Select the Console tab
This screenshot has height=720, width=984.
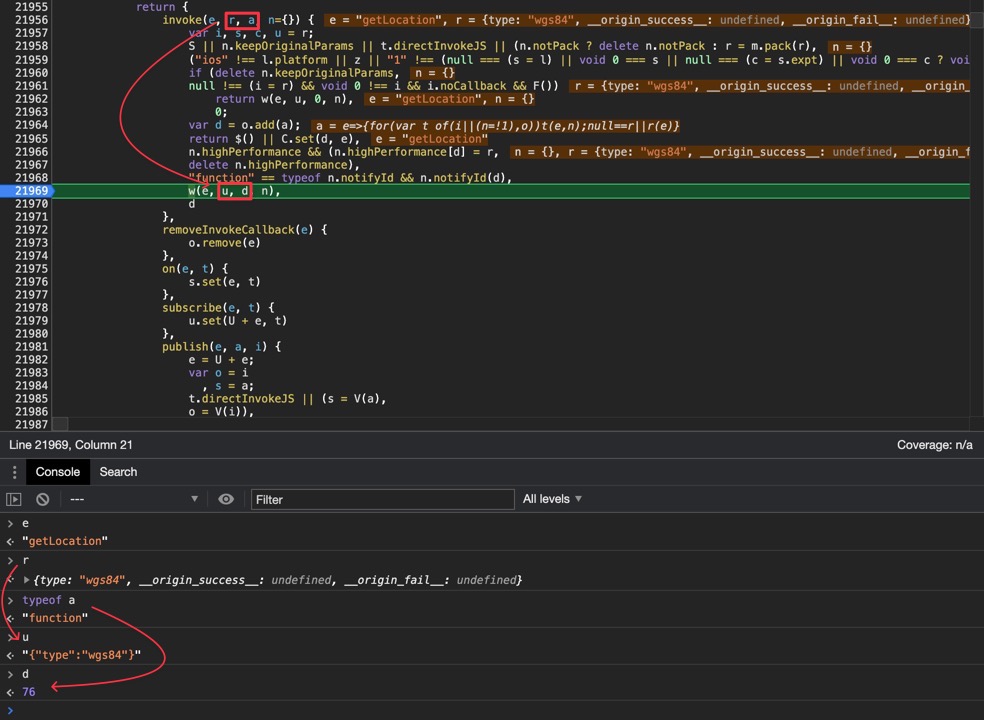tap(57, 472)
